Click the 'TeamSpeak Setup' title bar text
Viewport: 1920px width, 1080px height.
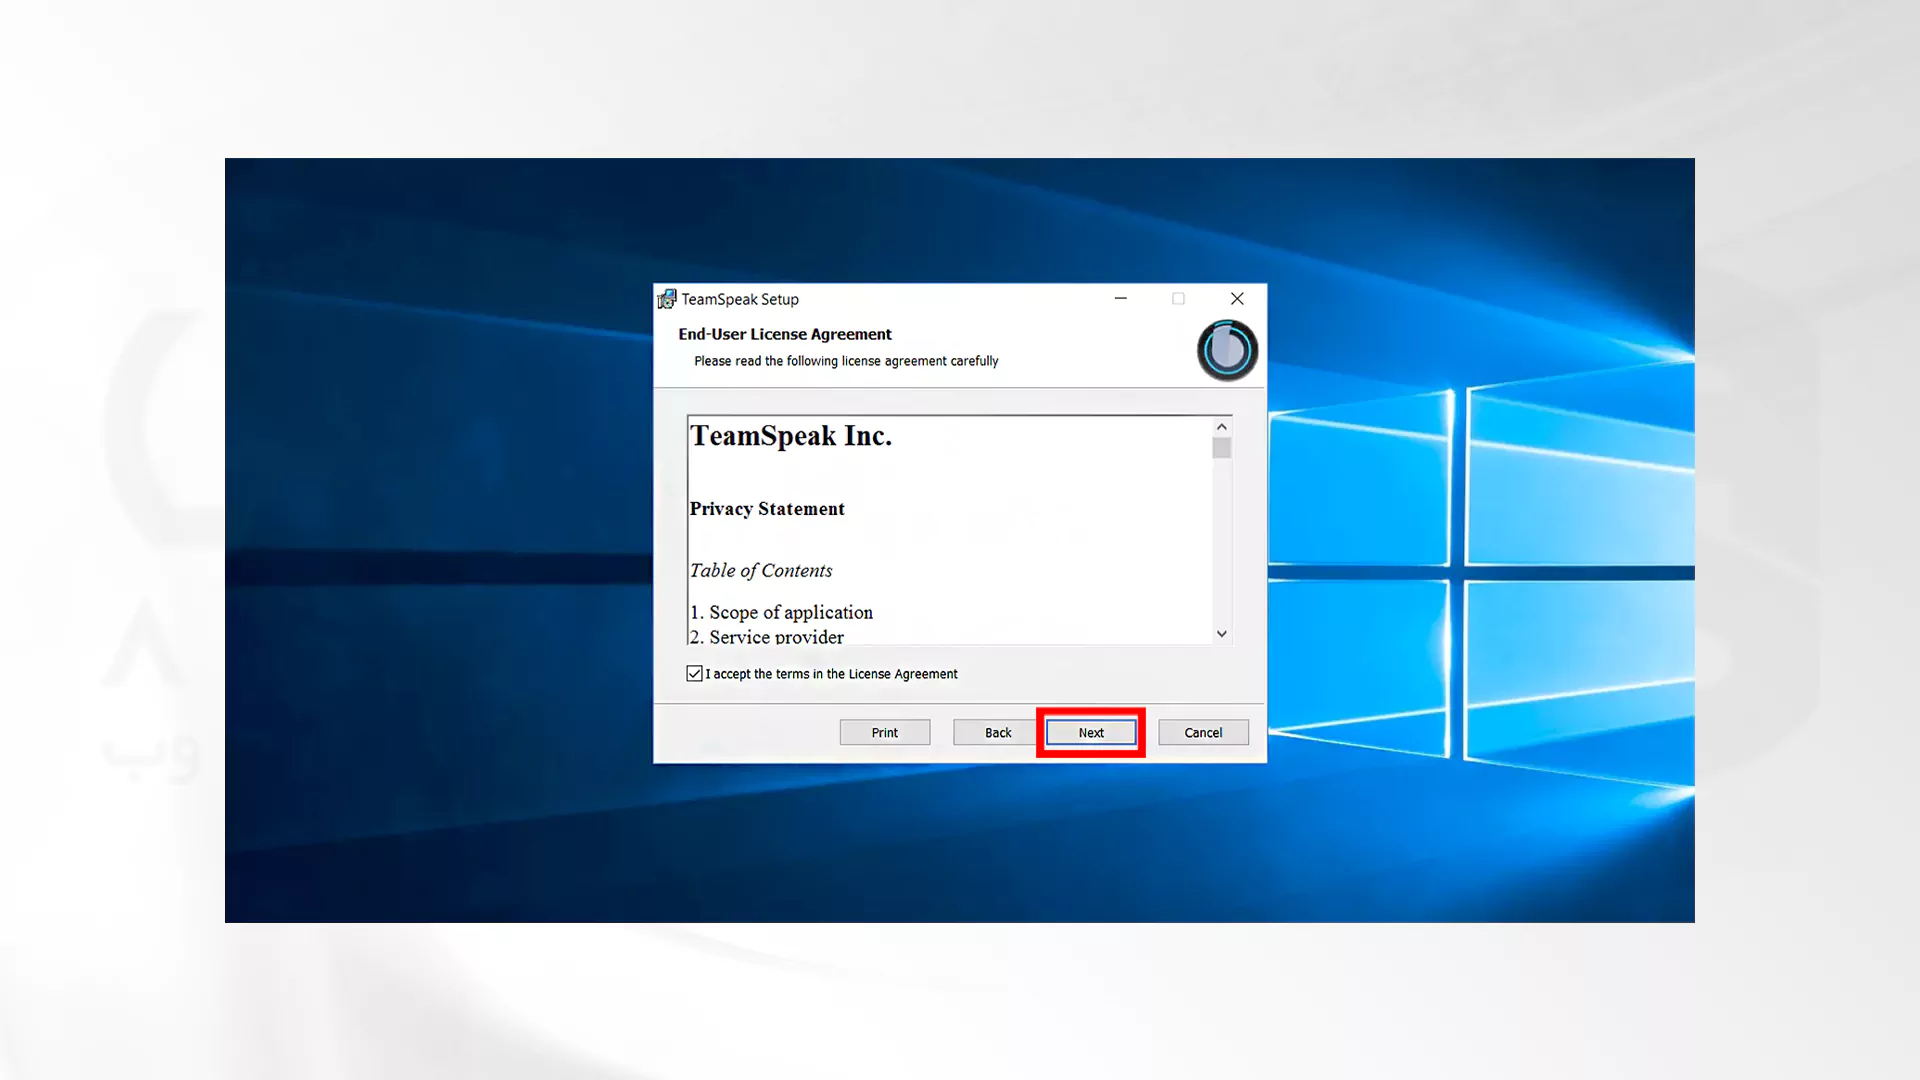[740, 299]
